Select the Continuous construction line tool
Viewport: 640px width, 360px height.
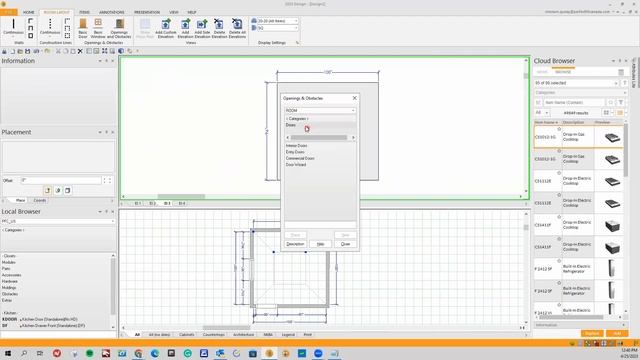pos(50,27)
